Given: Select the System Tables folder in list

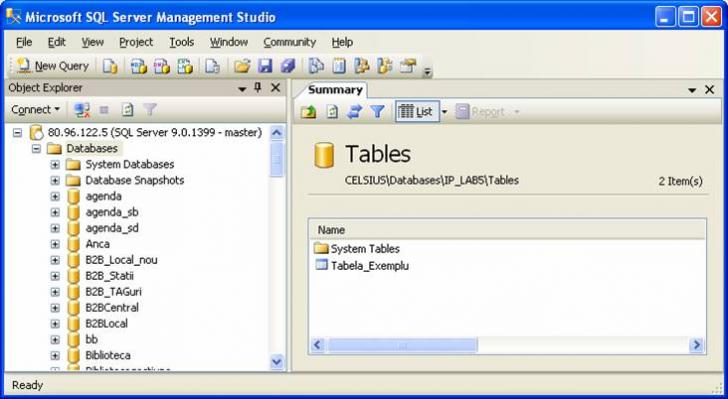Looking at the screenshot, I should pos(364,249).
